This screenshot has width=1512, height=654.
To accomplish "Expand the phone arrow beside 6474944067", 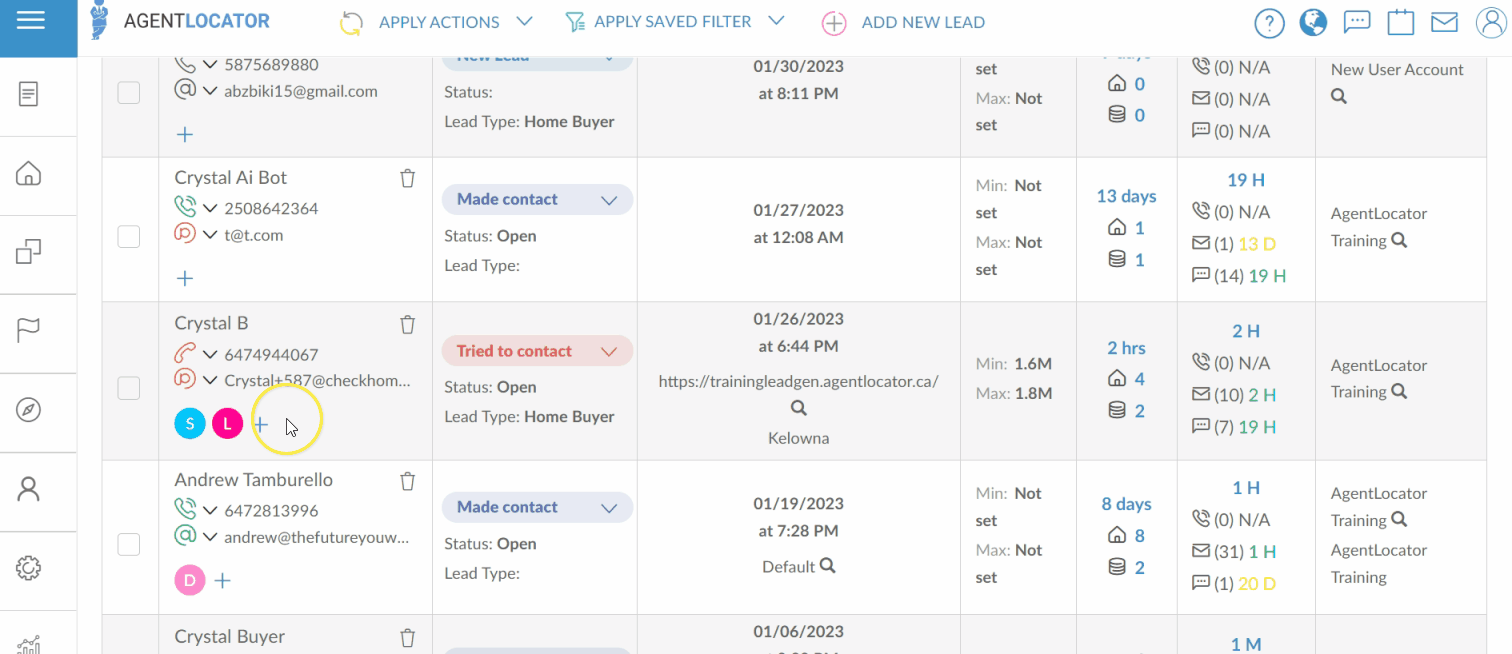I will tap(210, 354).
